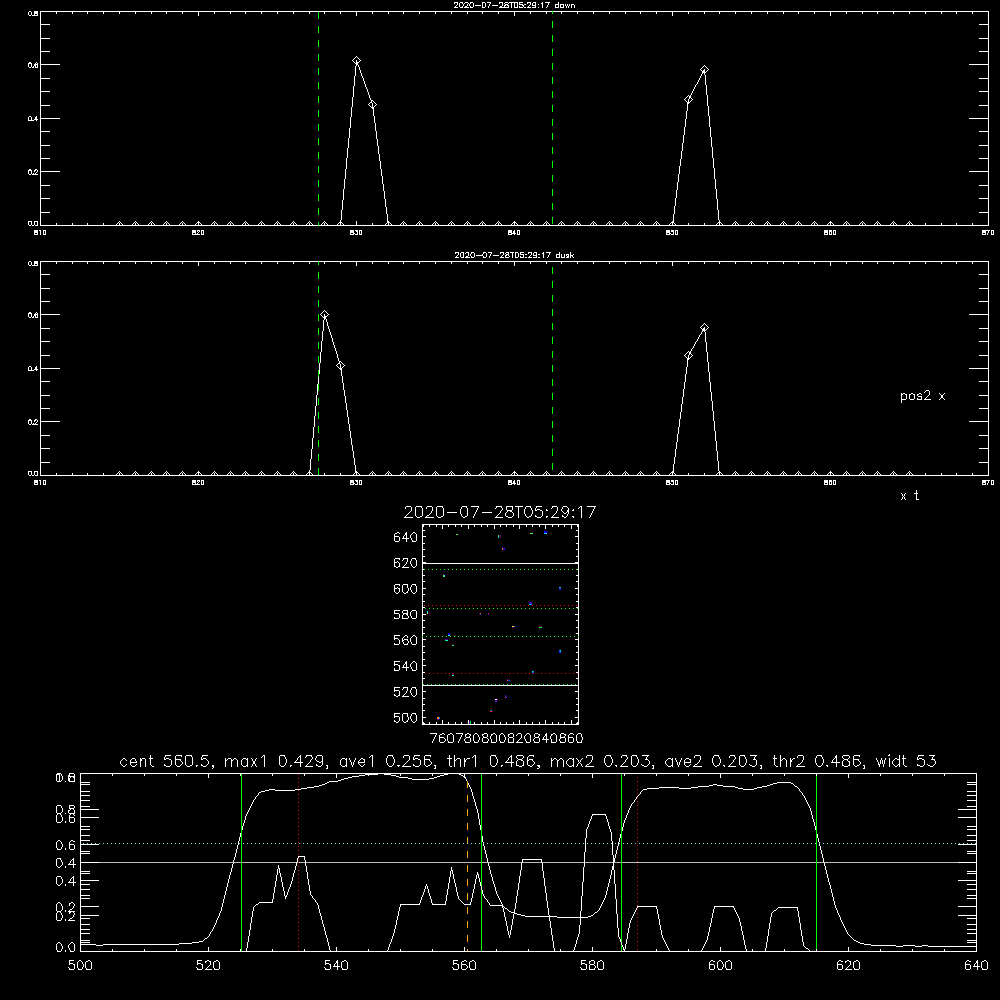
Task: Click the 560 x-axis label of bottom plot
Action: tap(464, 966)
